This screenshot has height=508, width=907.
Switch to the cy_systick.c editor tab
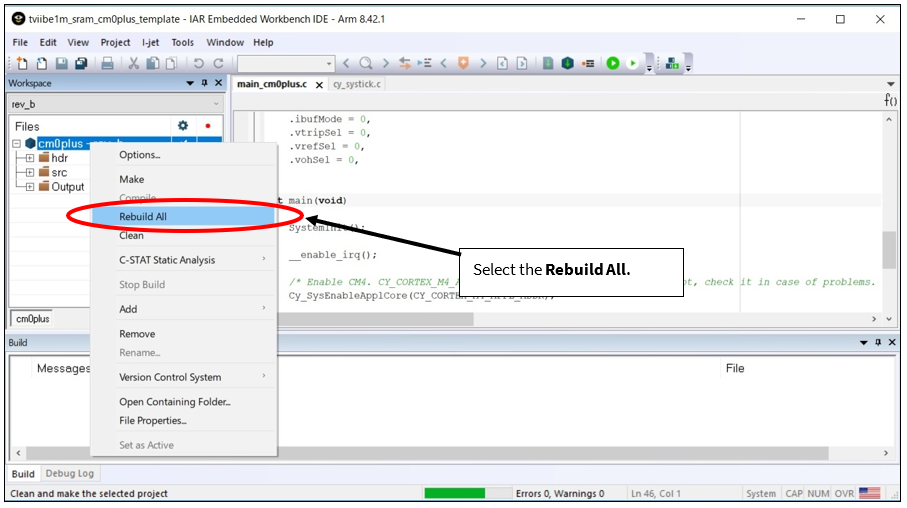(357, 84)
